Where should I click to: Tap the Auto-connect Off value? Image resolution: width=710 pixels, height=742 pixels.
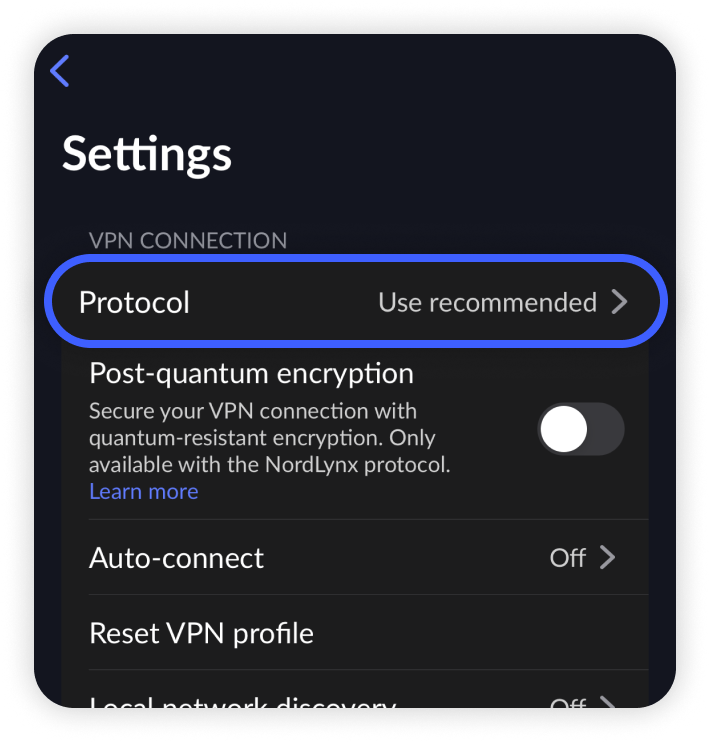pyautogui.click(x=568, y=558)
